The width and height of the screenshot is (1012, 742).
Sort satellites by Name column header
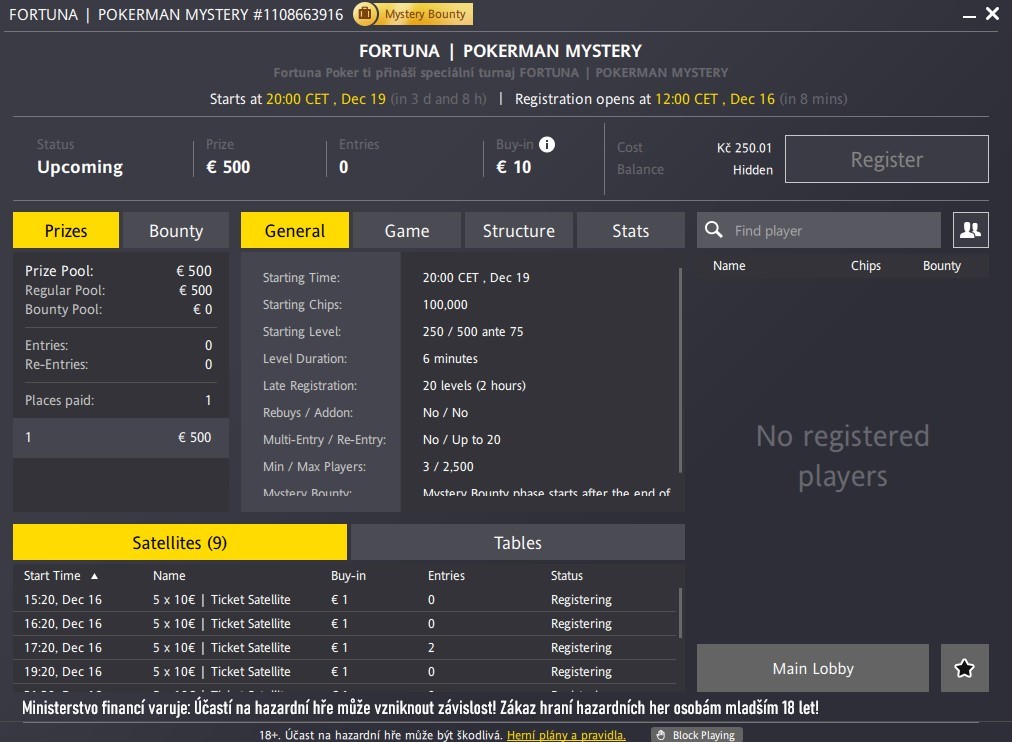point(169,575)
